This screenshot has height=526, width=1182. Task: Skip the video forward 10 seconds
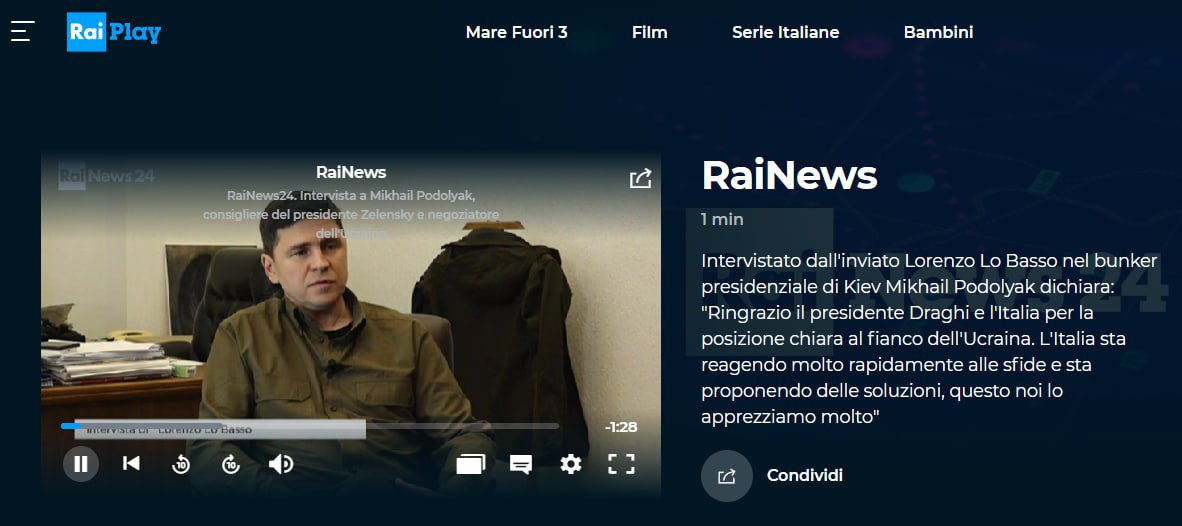click(x=231, y=464)
